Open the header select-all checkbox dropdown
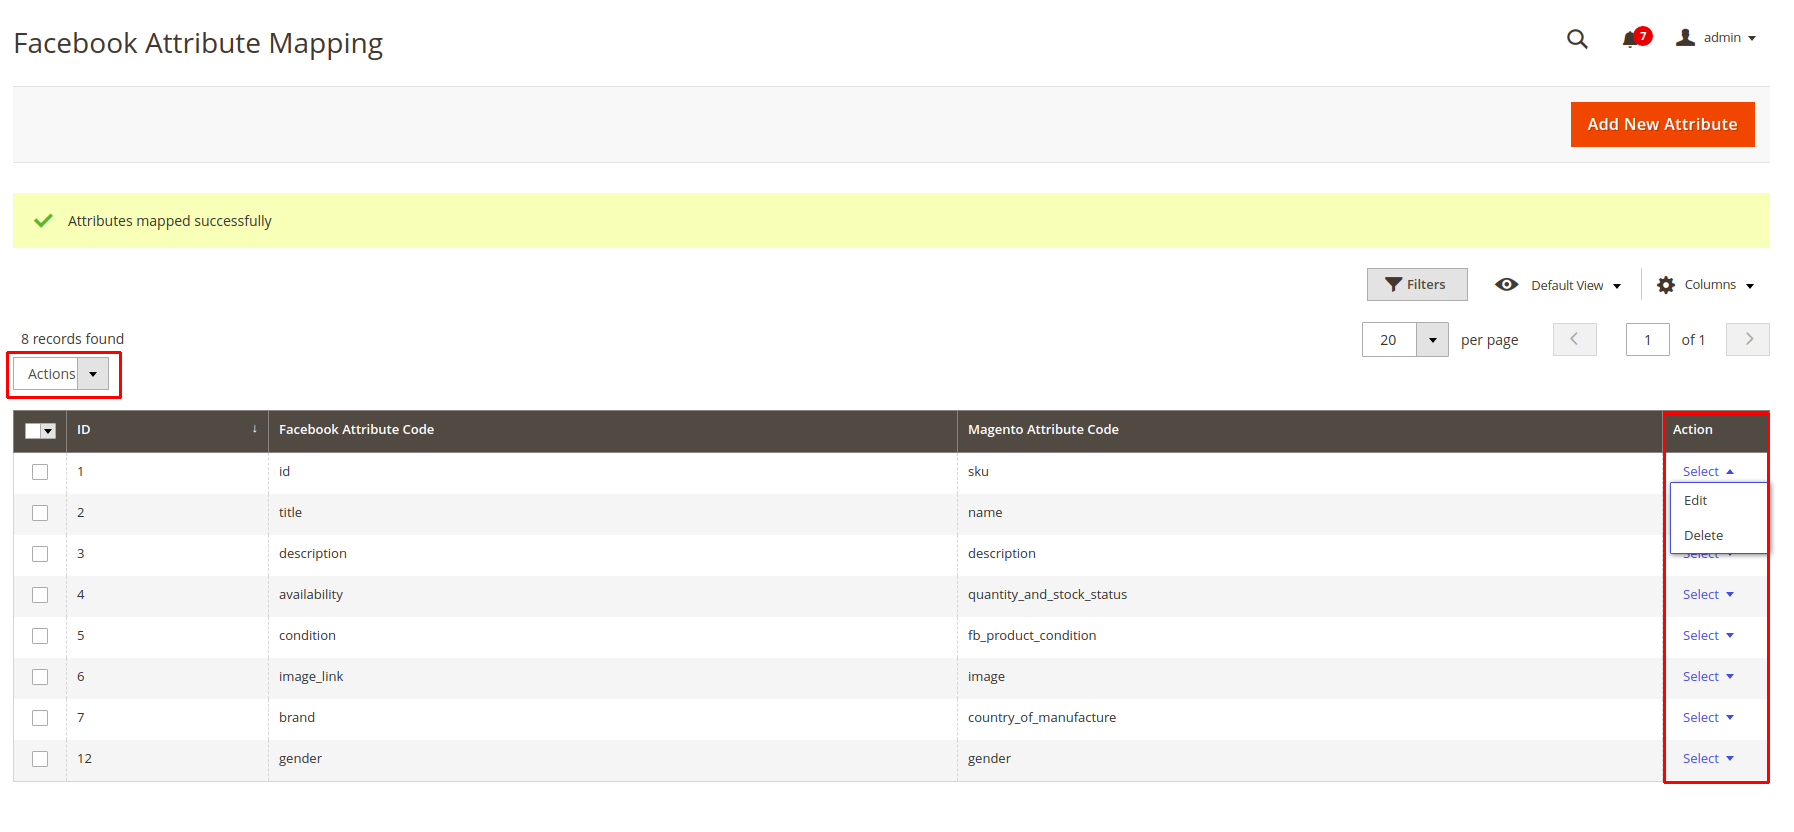This screenshot has height=832, width=1794. (48, 431)
